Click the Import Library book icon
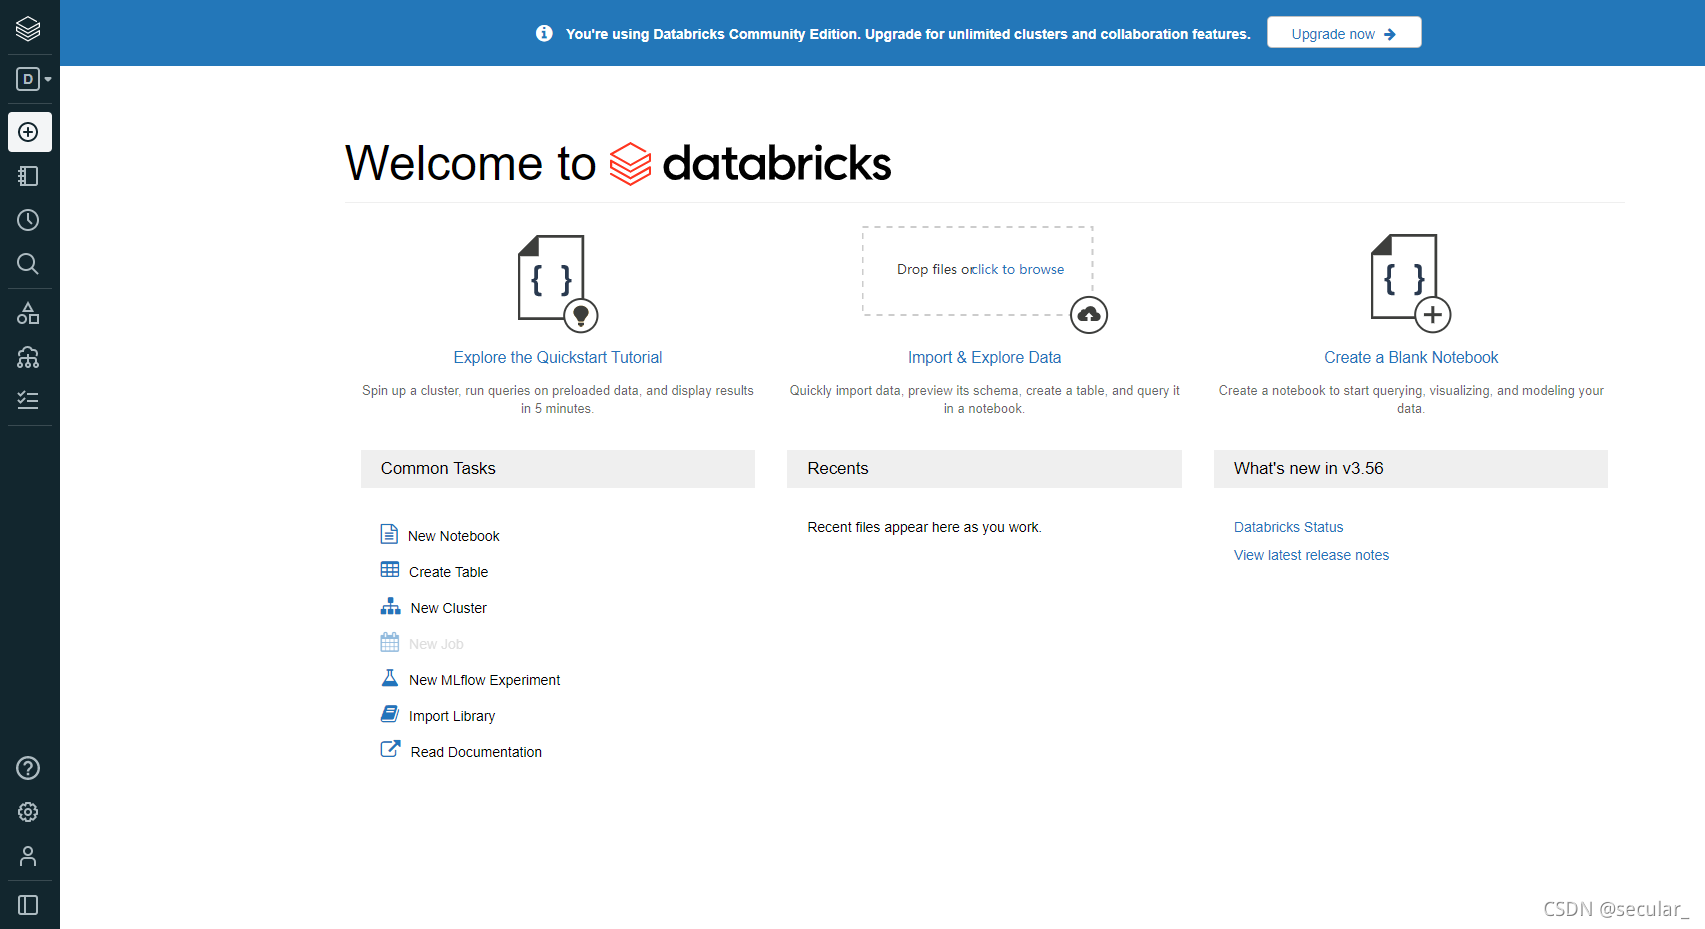This screenshot has height=929, width=1705. click(x=390, y=714)
